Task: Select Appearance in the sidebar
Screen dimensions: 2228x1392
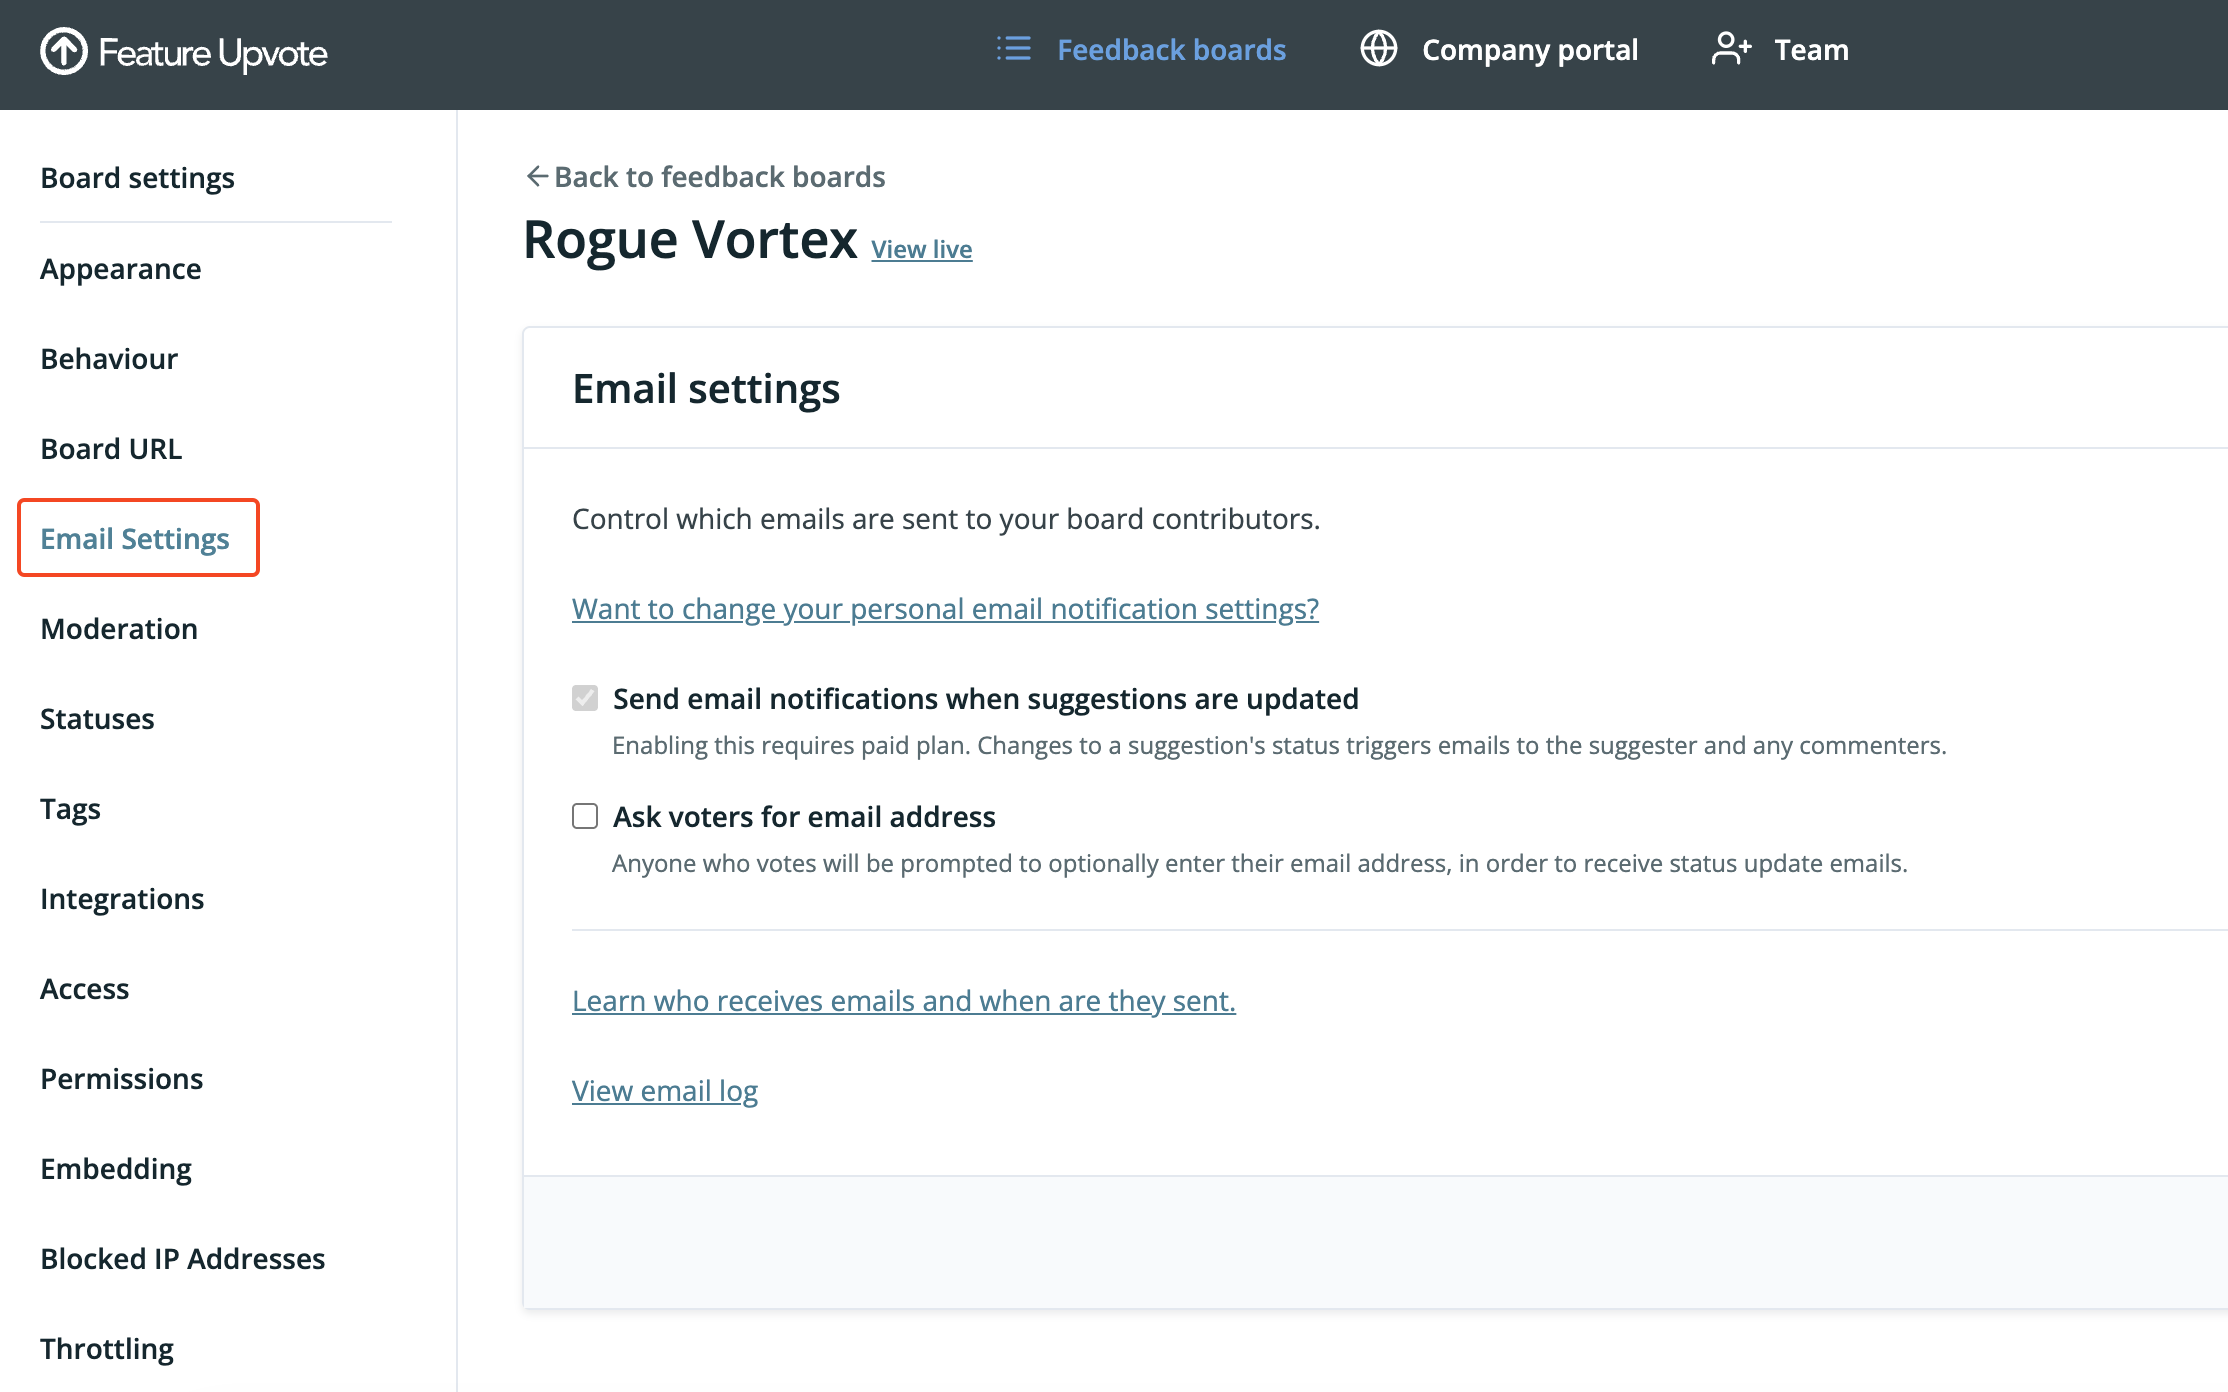Action: pyautogui.click(x=120, y=269)
